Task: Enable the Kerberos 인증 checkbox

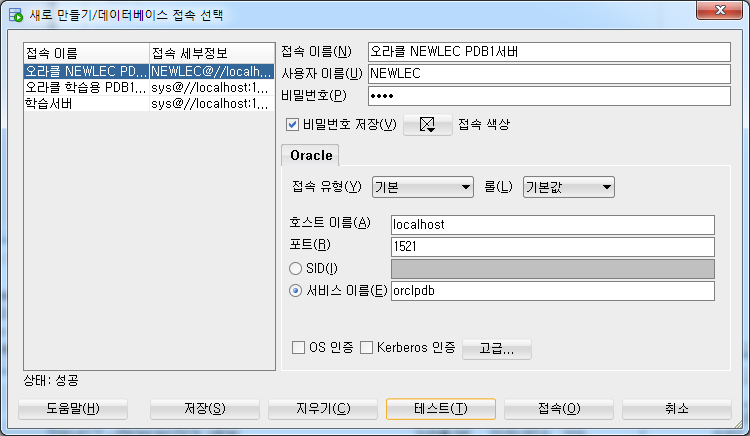Action: pos(366,348)
